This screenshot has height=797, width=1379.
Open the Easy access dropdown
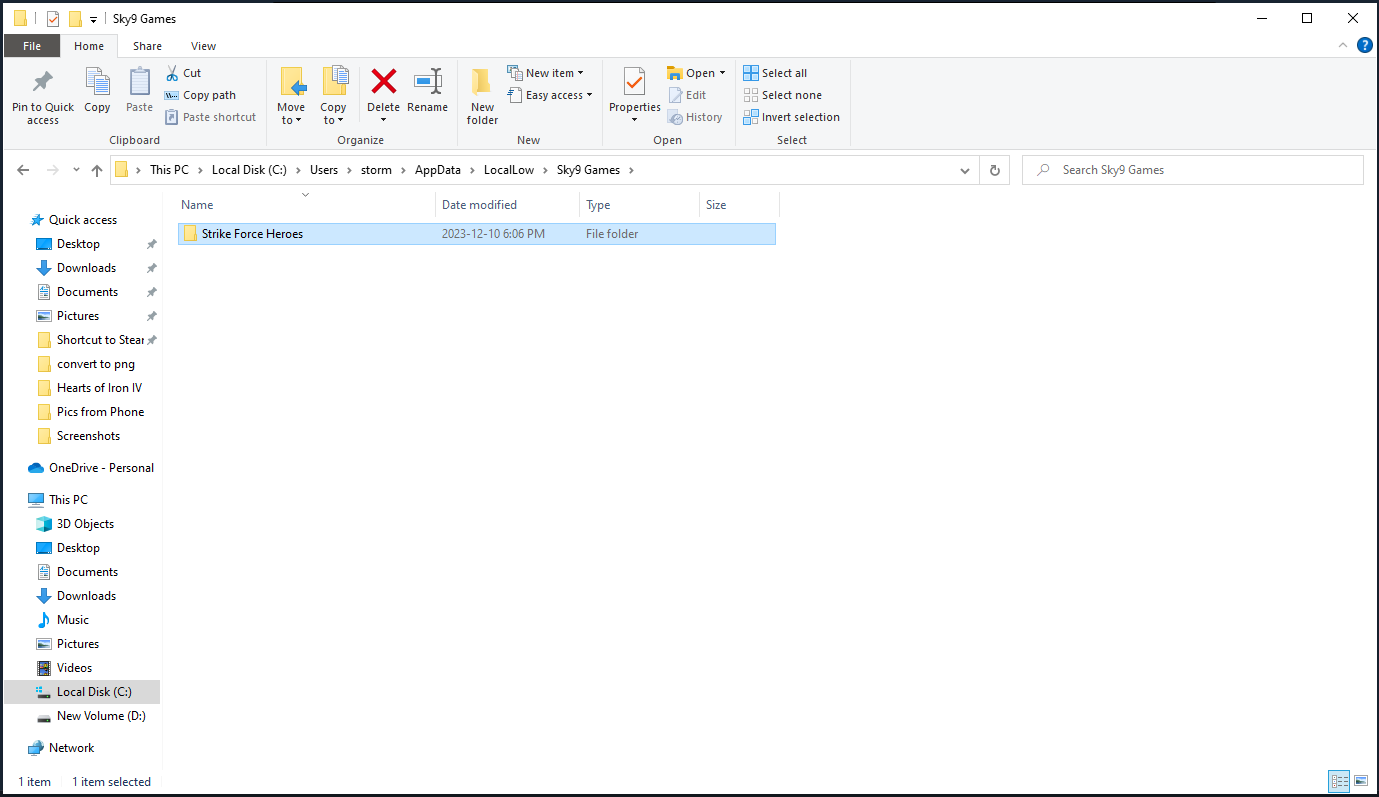coord(550,95)
